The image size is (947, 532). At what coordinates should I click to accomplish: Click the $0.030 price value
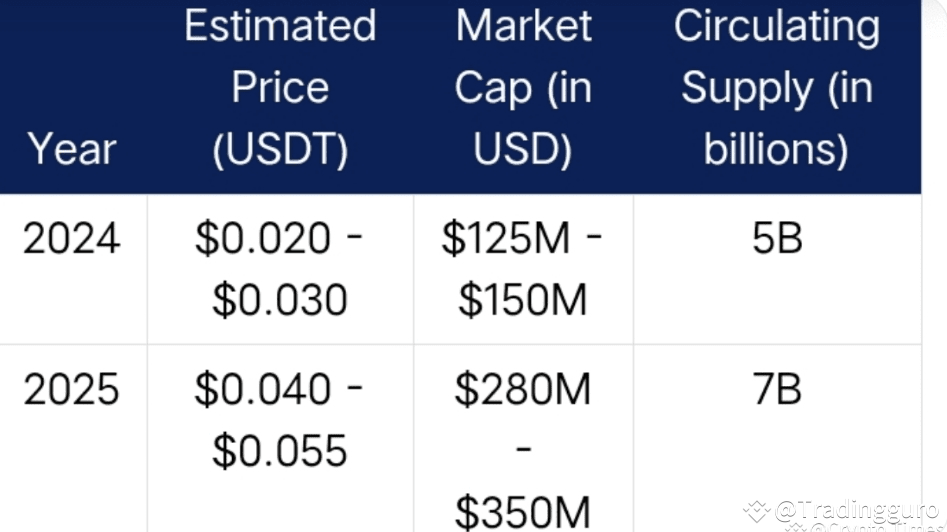[280, 300]
